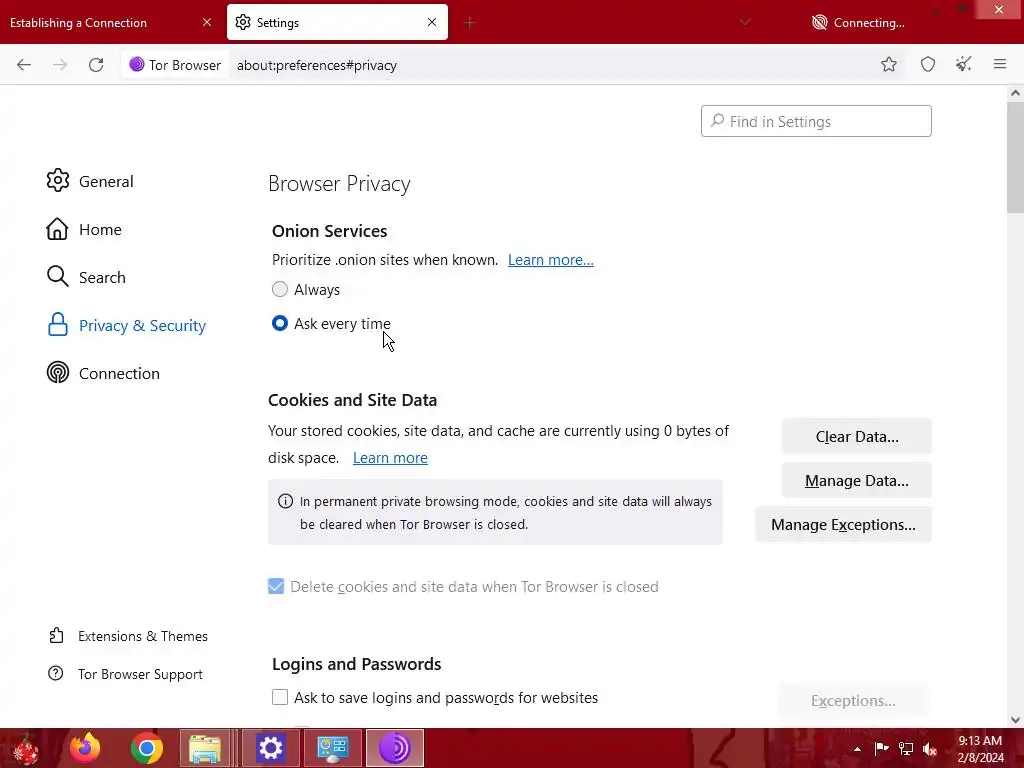Click the Browser Privacy heading

[339, 184]
